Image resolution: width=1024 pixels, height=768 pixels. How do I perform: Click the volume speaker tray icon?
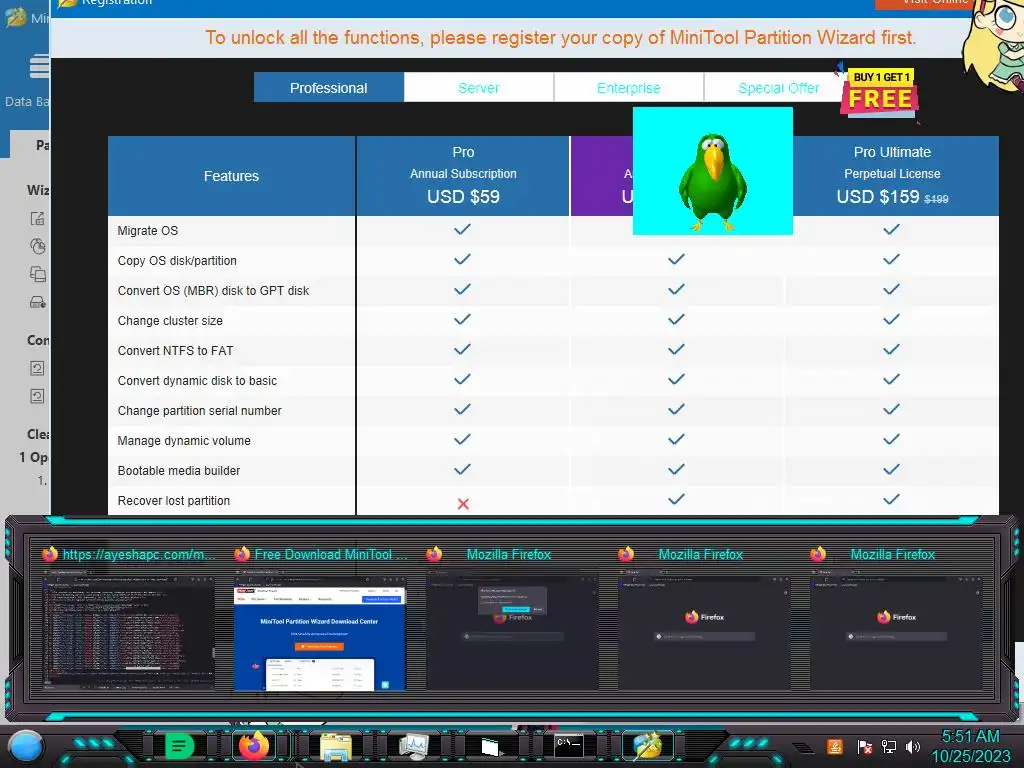[x=912, y=746]
